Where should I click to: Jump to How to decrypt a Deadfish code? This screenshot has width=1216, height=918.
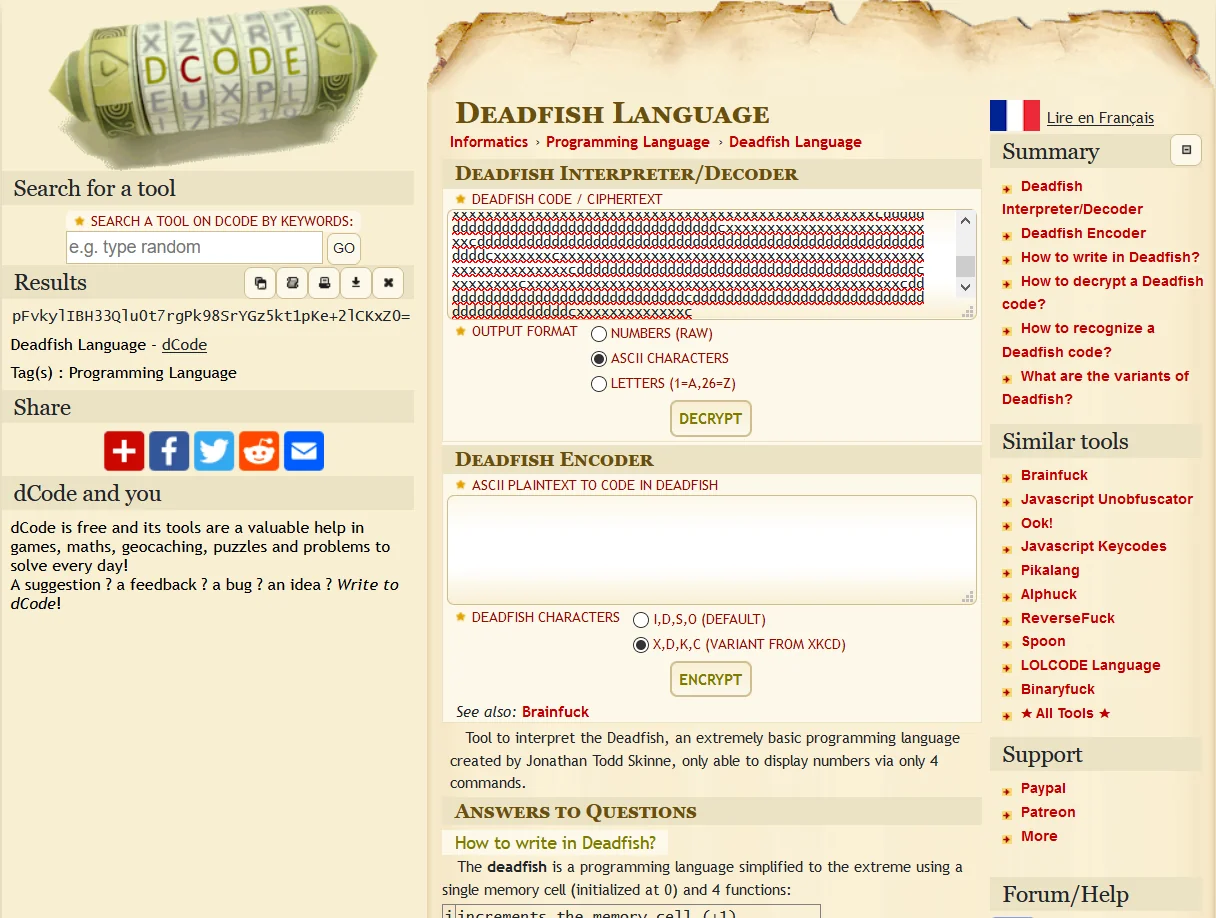(1103, 293)
